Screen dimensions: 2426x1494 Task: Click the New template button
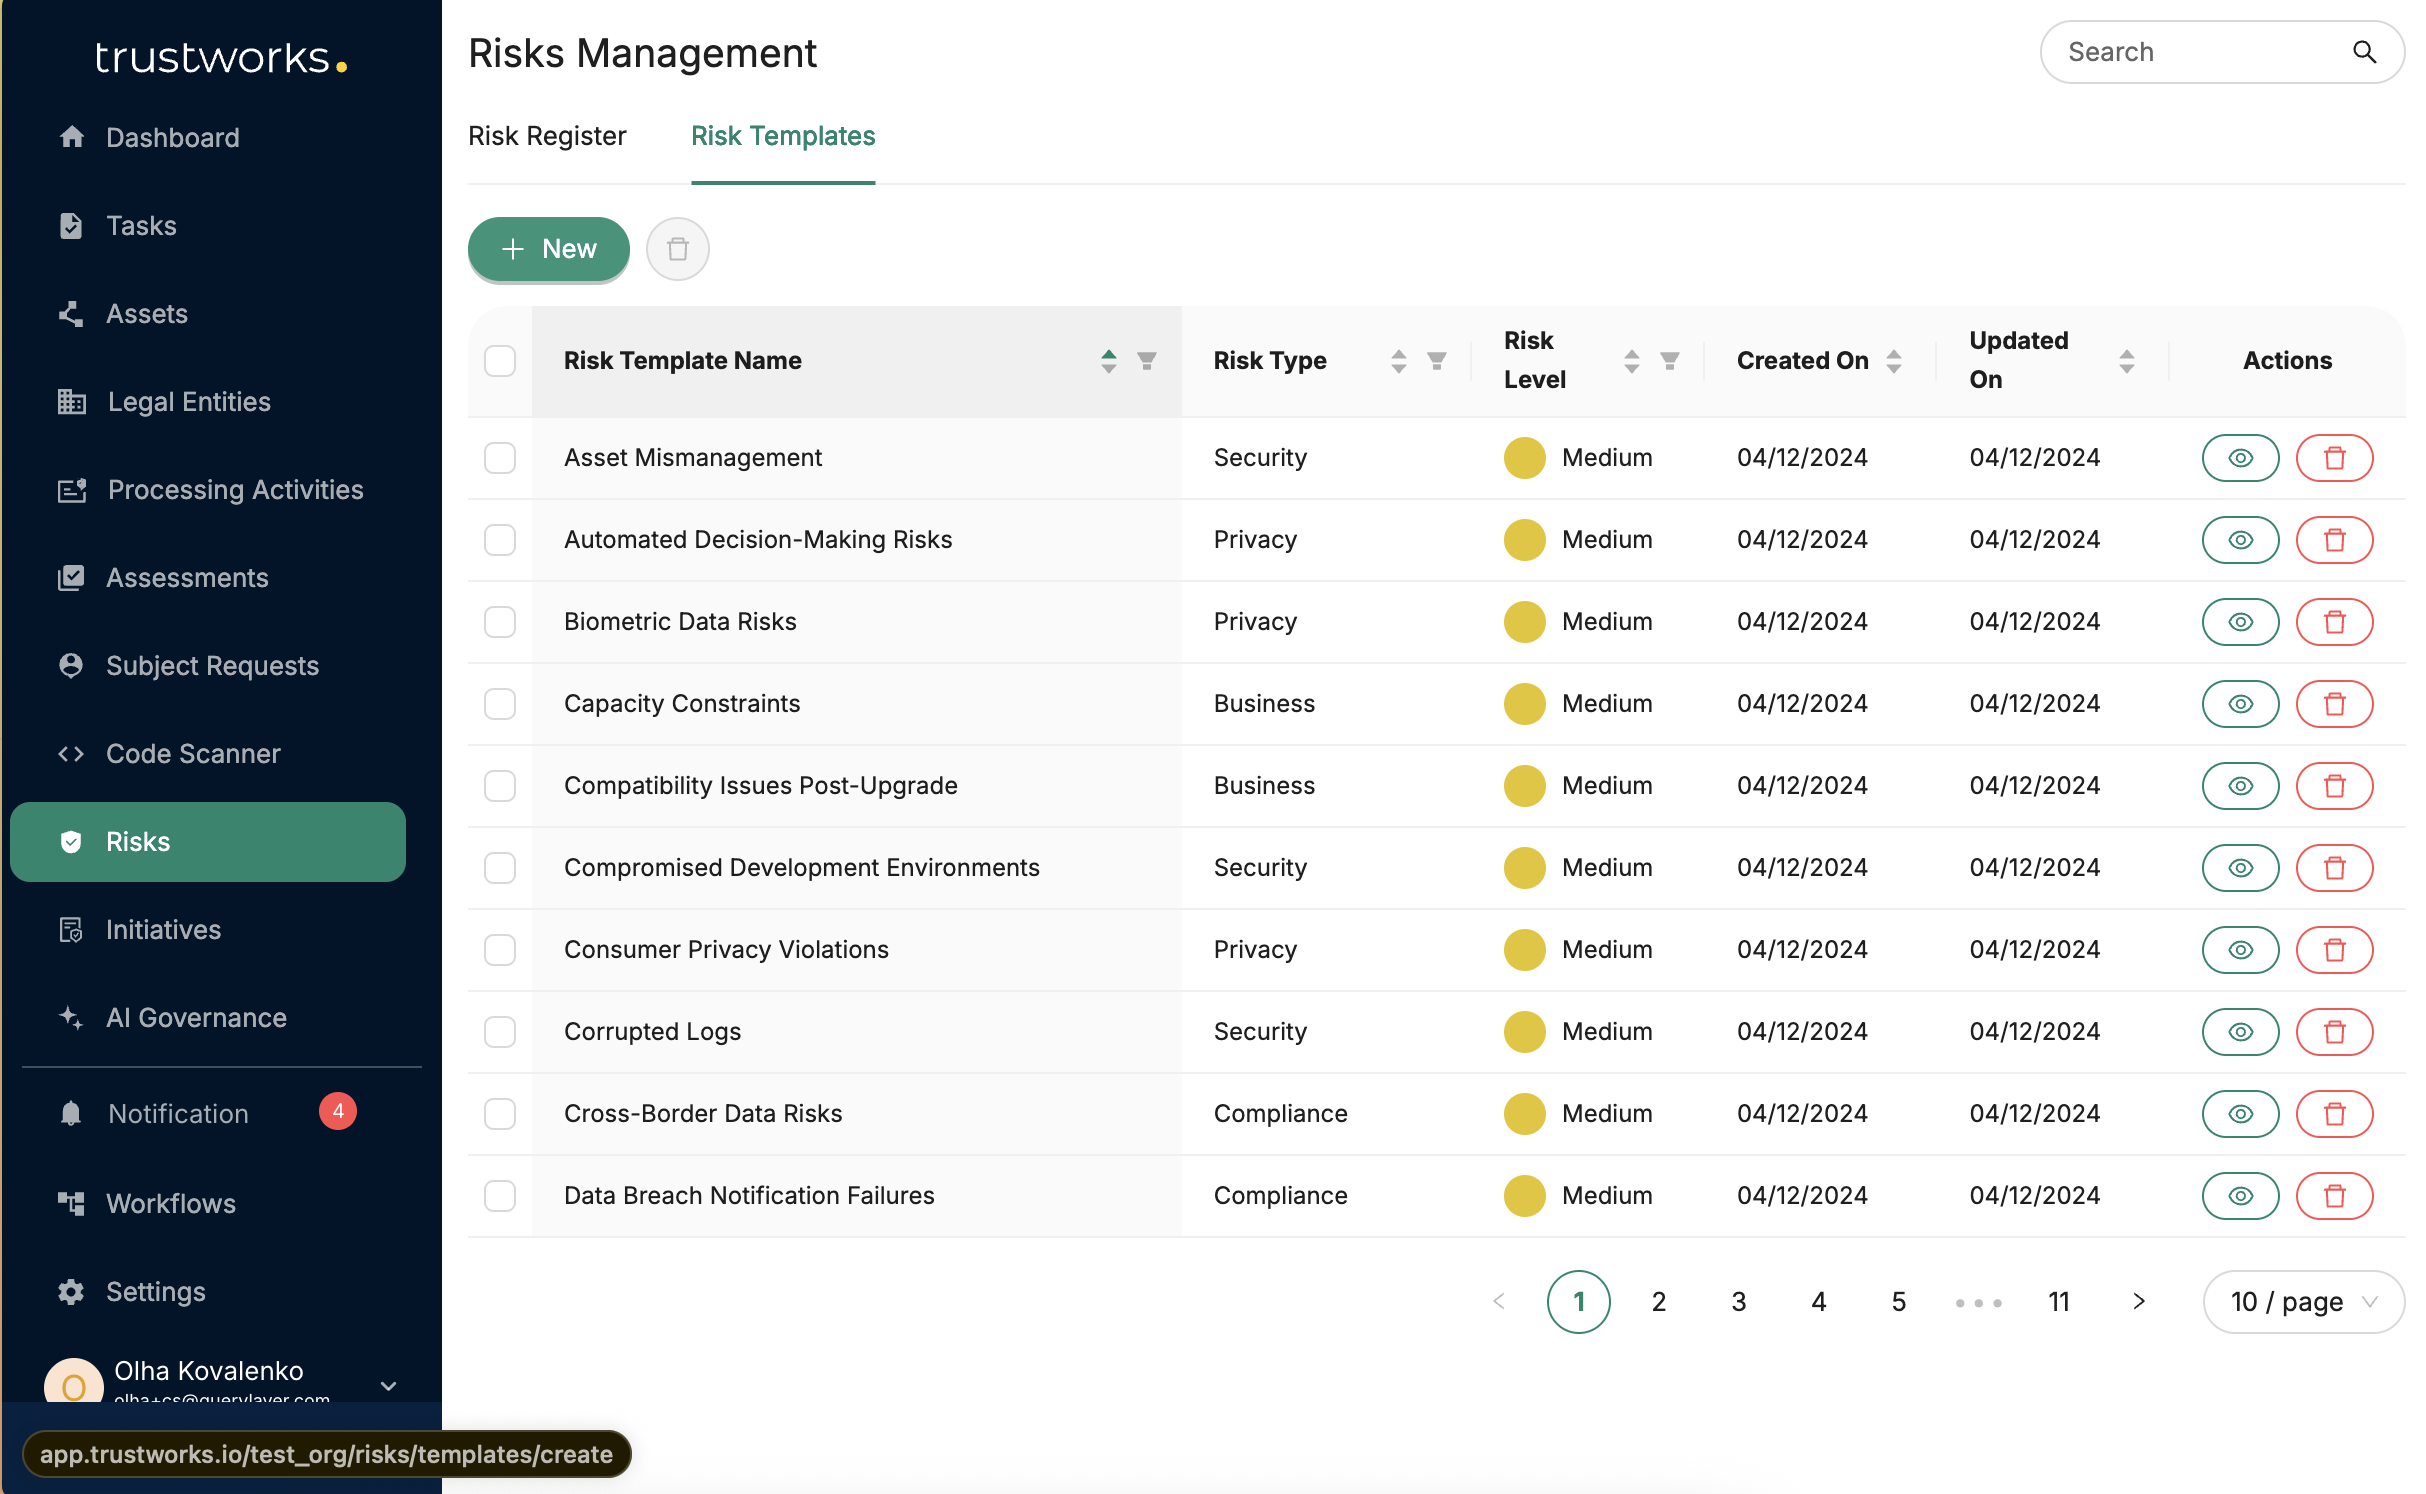[548, 249]
